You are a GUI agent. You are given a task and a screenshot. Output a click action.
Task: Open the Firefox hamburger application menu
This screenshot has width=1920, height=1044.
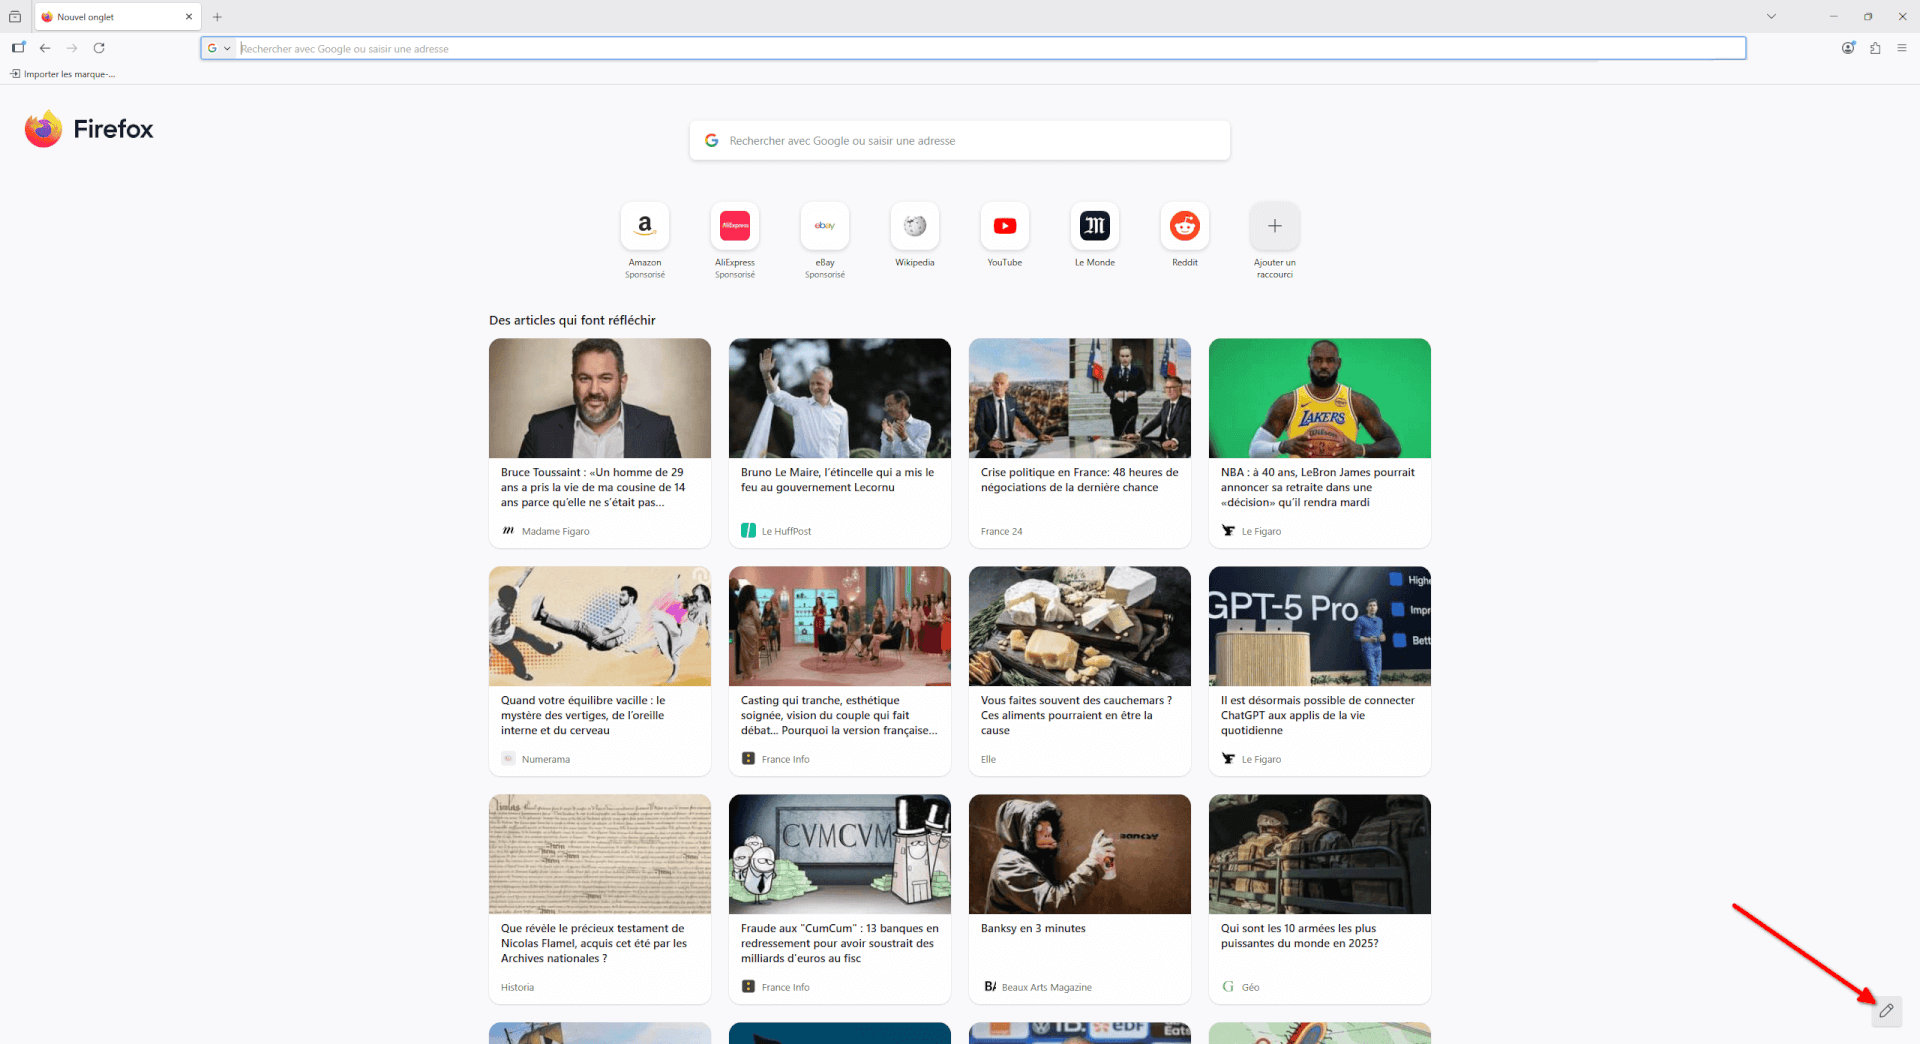pos(1902,48)
